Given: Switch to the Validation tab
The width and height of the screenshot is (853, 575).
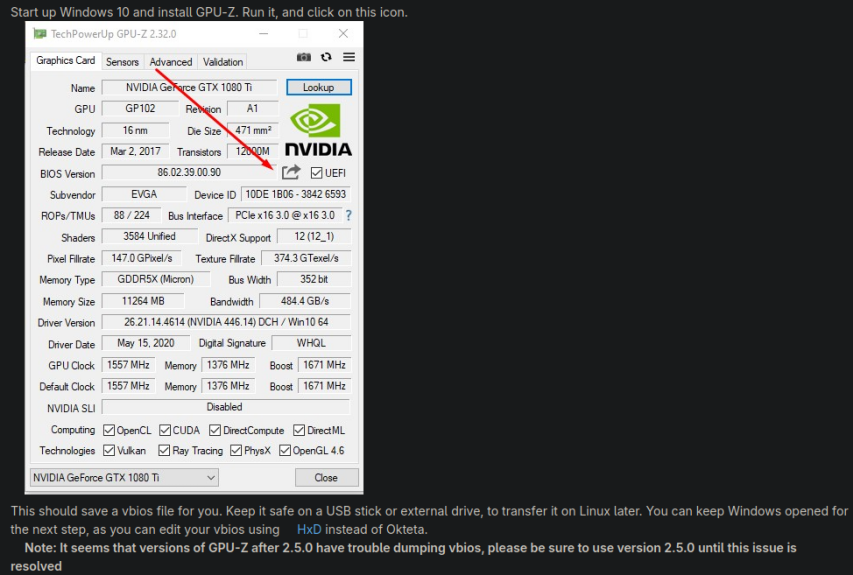Looking at the screenshot, I should point(223,62).
